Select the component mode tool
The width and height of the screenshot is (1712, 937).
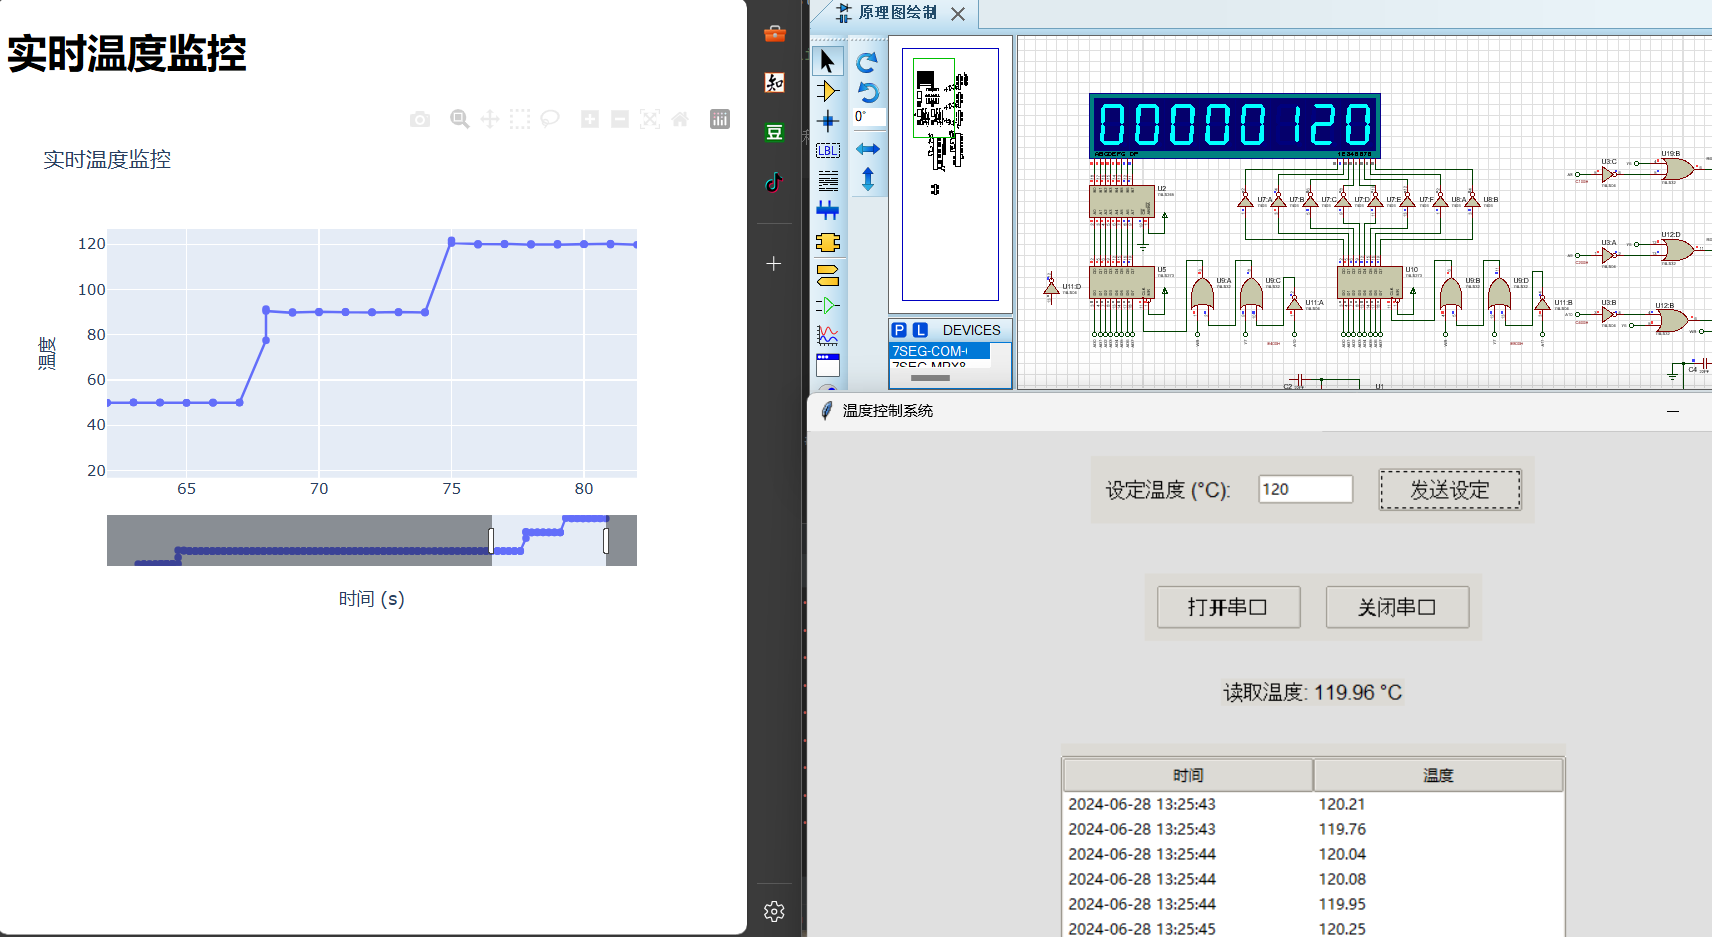[828, 91]
